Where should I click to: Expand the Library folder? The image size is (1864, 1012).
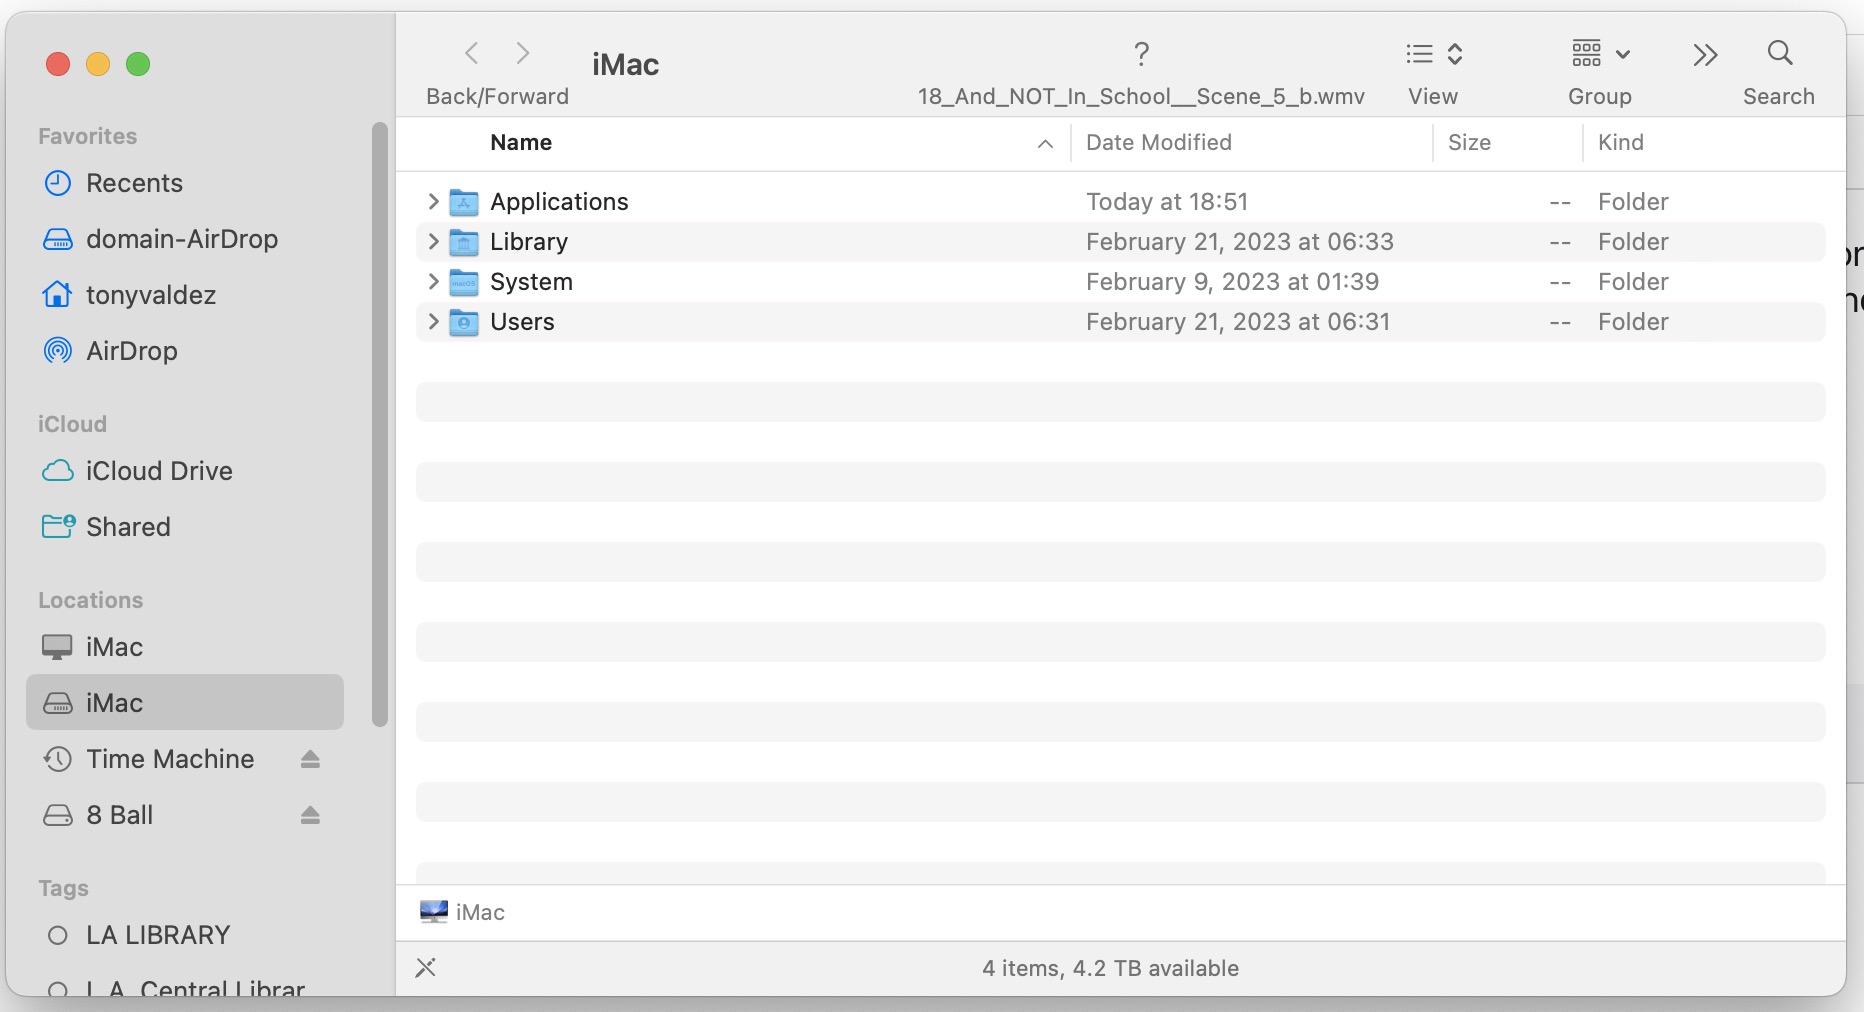tap(433, 241)
